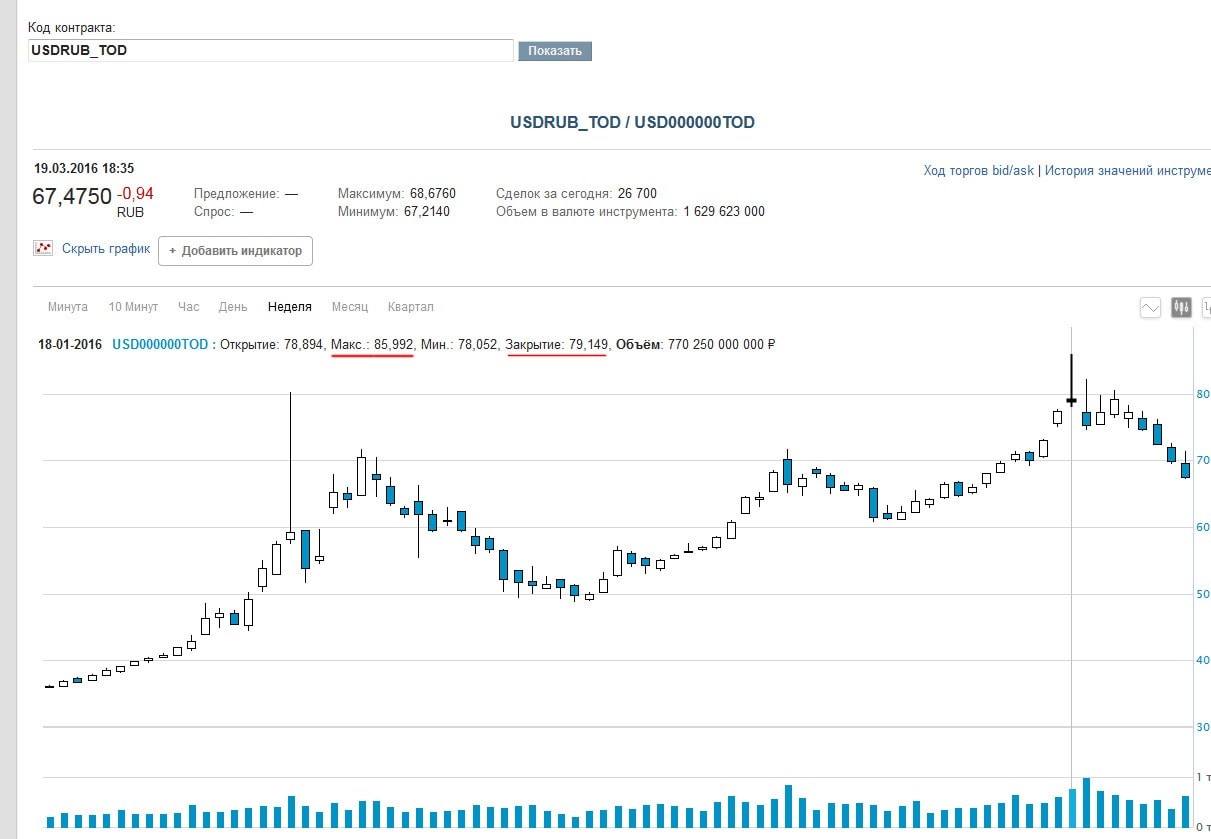The width and height of the screenshot is (1211, 839).
Task: Click the tallest volume bar at the chart bottom
Action: pyautogui.click(x=1086, y=802)
